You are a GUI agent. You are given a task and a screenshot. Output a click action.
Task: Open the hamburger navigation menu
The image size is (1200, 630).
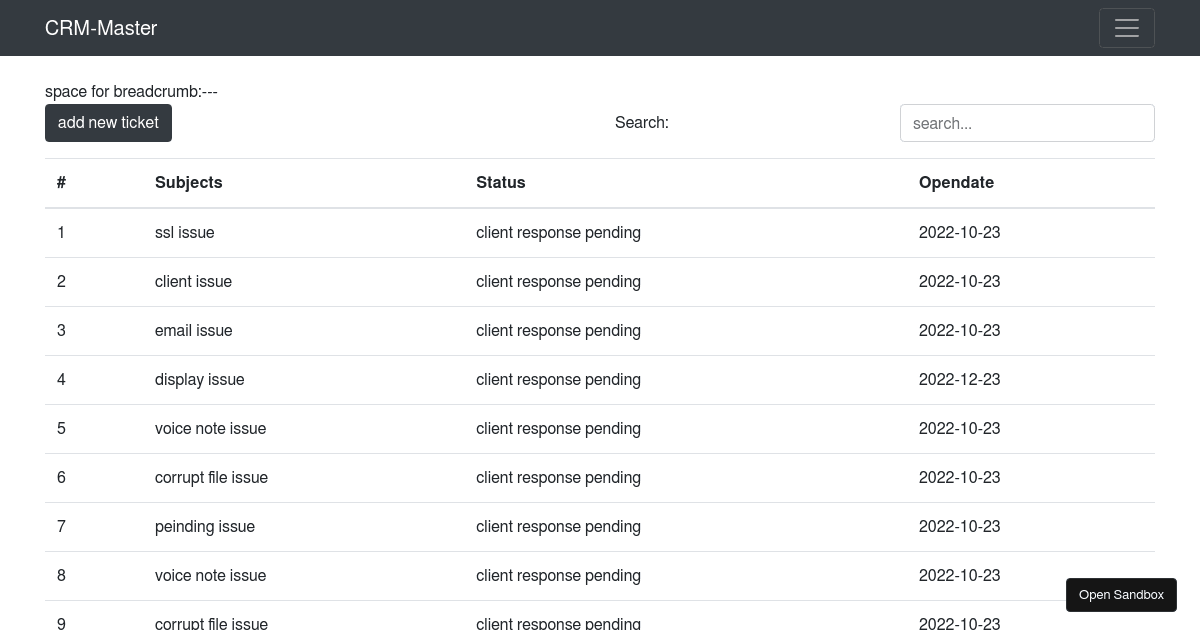[x=1127, y=28]
